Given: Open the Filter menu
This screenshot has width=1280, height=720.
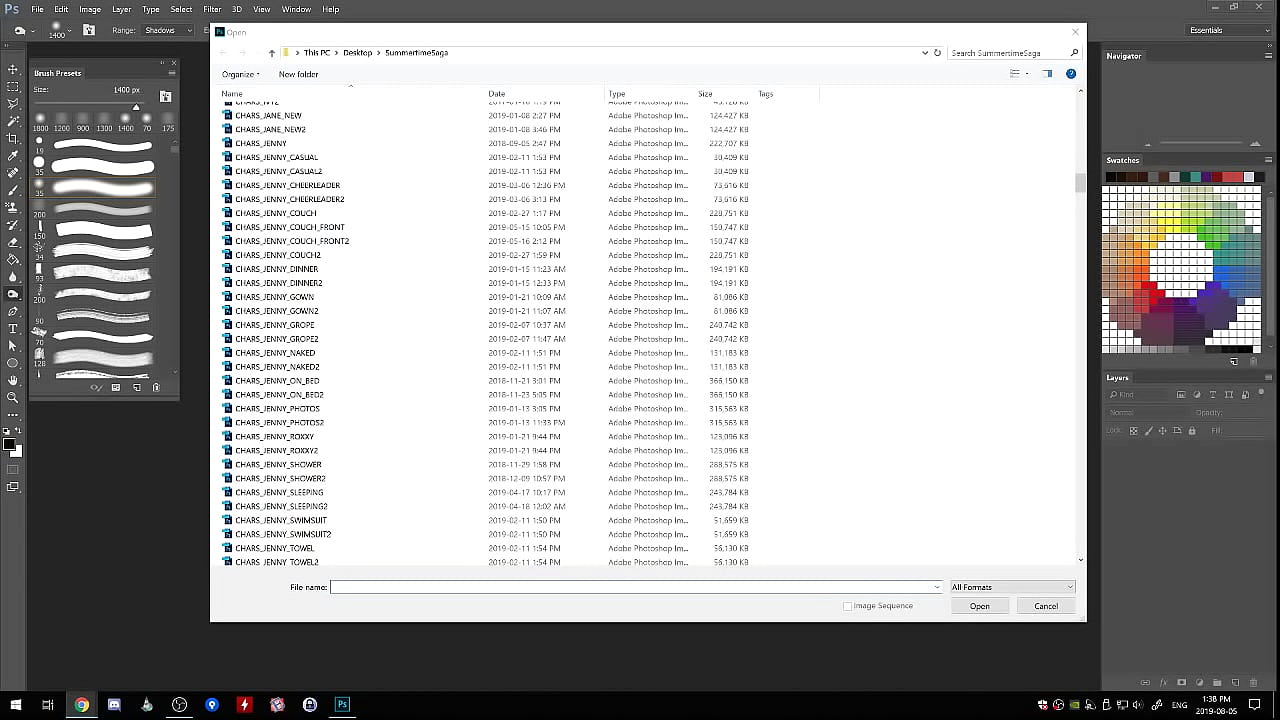Looking at the screenshot, I should [212, 9].
